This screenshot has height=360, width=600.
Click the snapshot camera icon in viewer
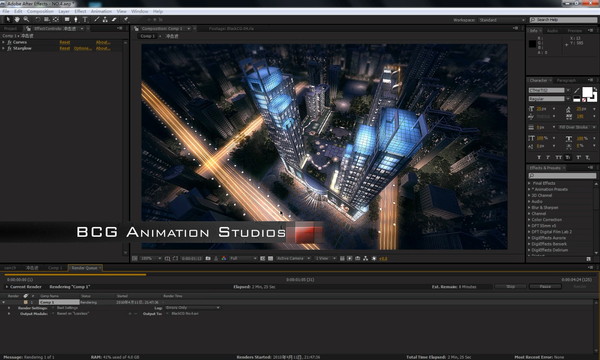[x=208, y=259]
